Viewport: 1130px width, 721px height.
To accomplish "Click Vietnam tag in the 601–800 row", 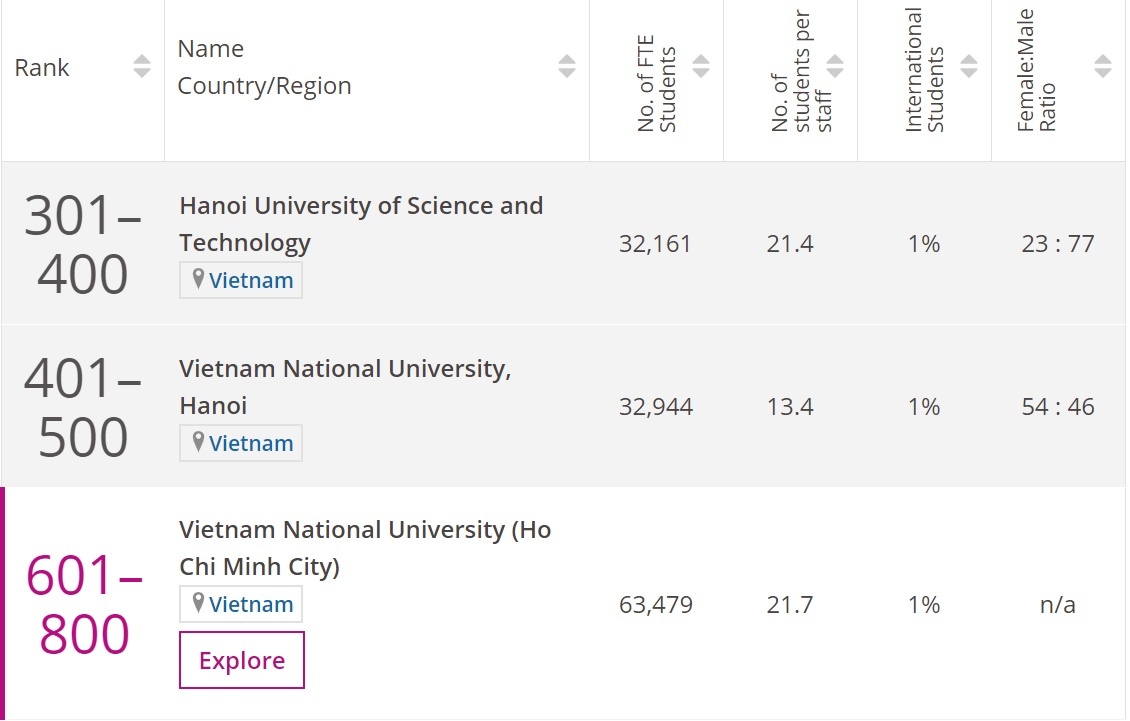I will (251, 605).
